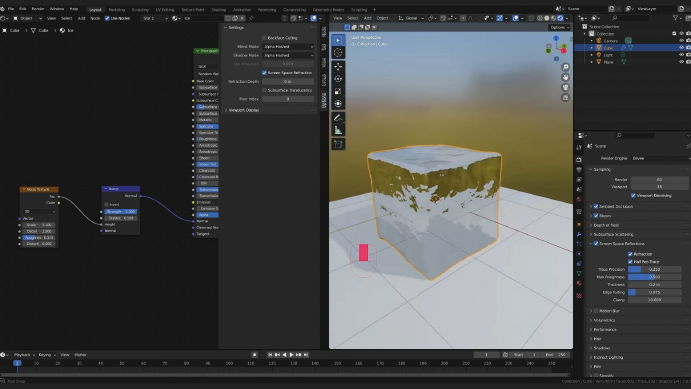
Task: Collapse the Sampling panel
Action: coord(602,169)
